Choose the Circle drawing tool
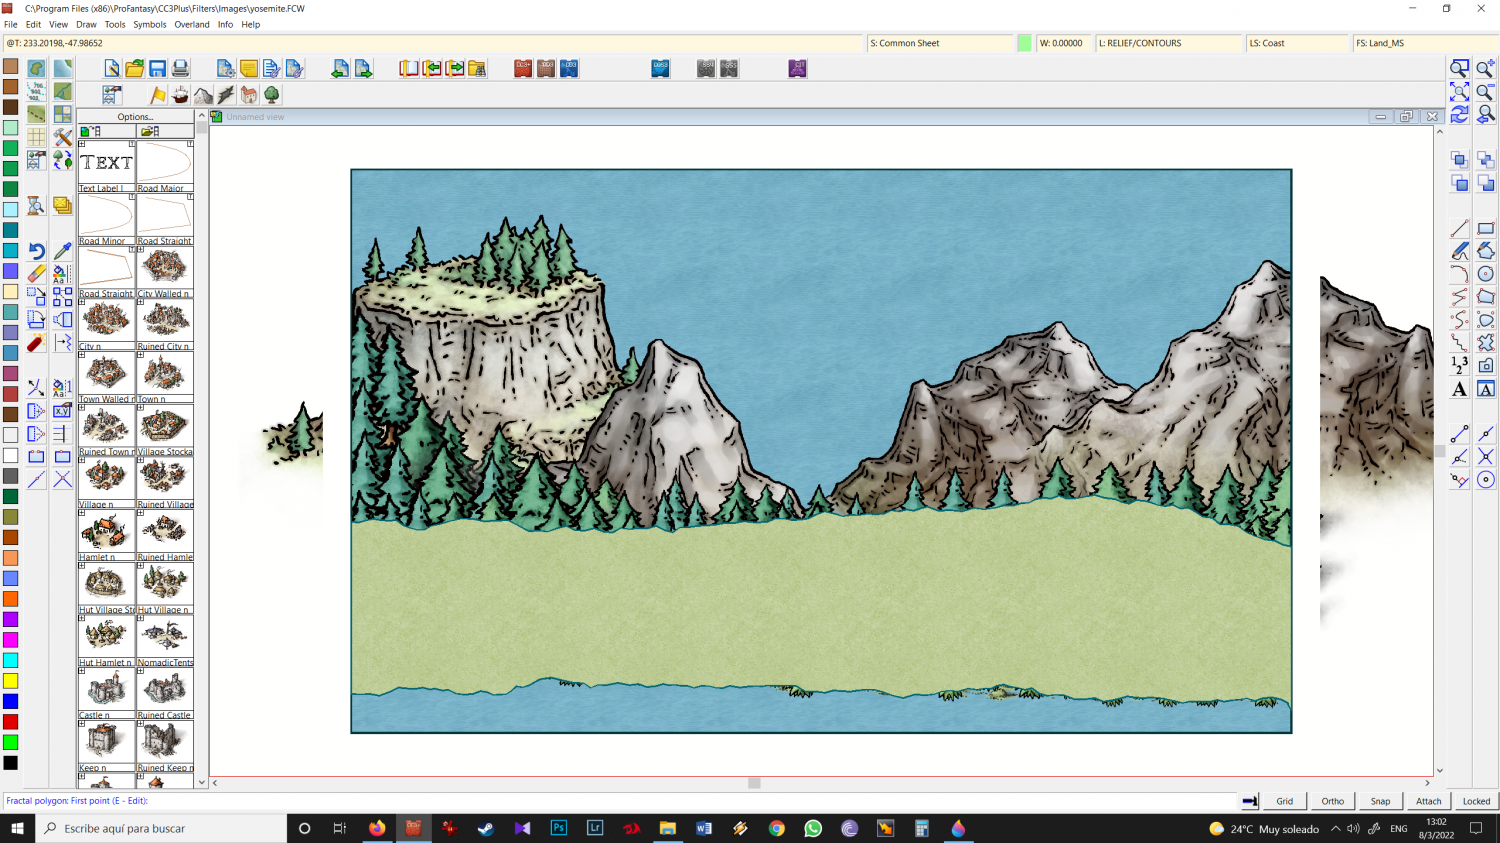This screenshot has height=843, width=1500. [x=1485, y=274]
